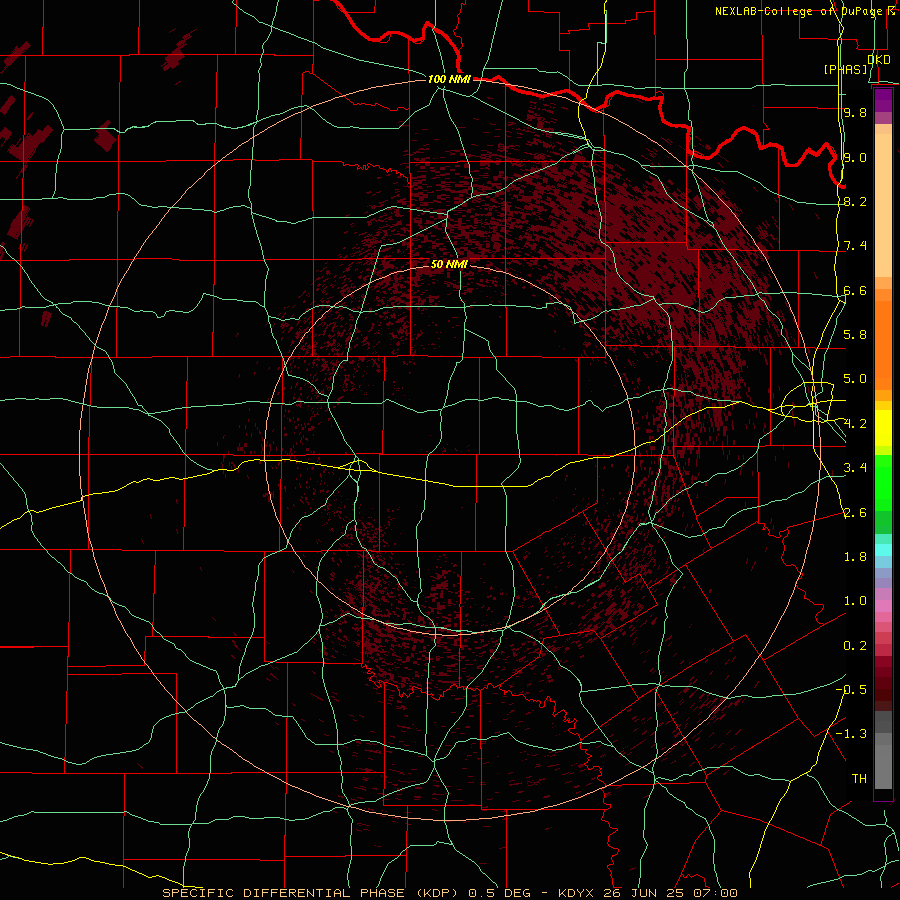Click the TH threshold label on the scale
900x900 pixels.
[x=859, y=778]
